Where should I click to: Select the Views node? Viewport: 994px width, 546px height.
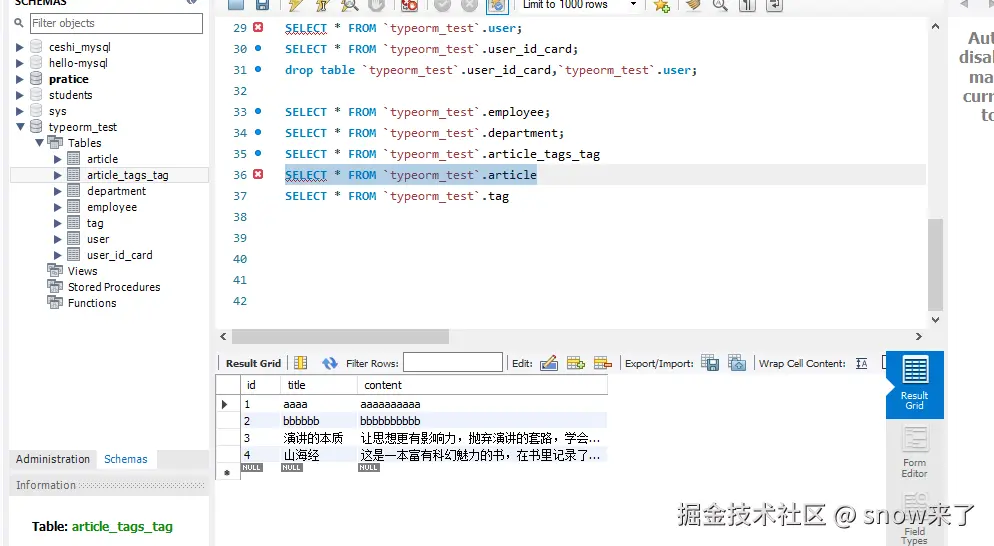(x=82, y=271)
